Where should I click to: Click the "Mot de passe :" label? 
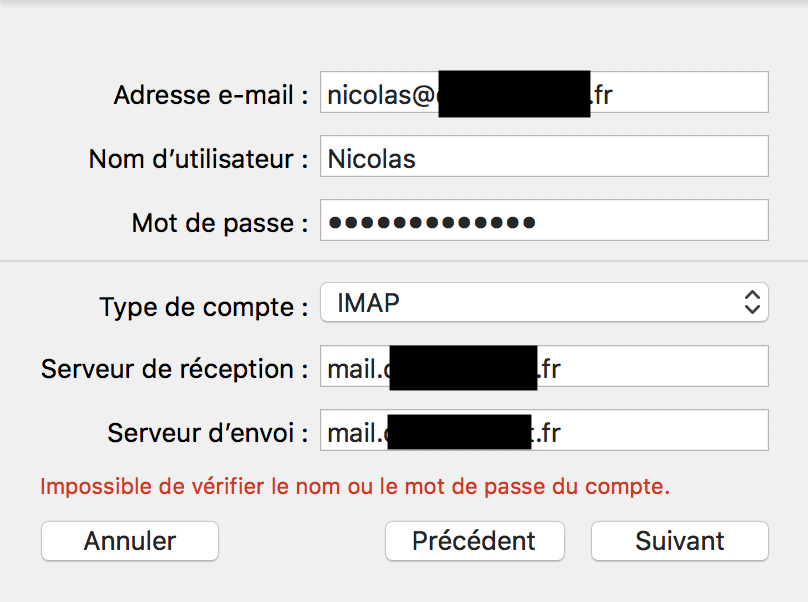tap(219, 223)
